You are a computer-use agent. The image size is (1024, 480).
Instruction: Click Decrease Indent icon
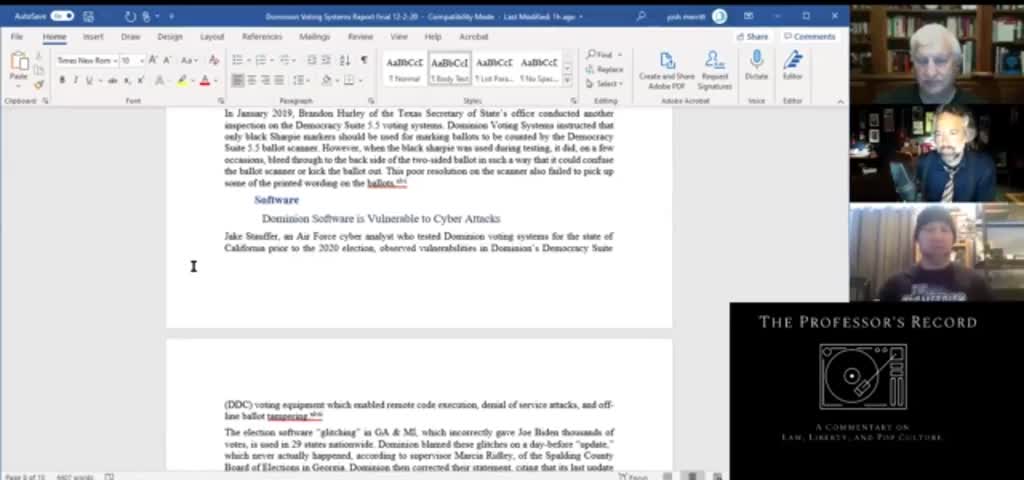click(x=312, y=60)
